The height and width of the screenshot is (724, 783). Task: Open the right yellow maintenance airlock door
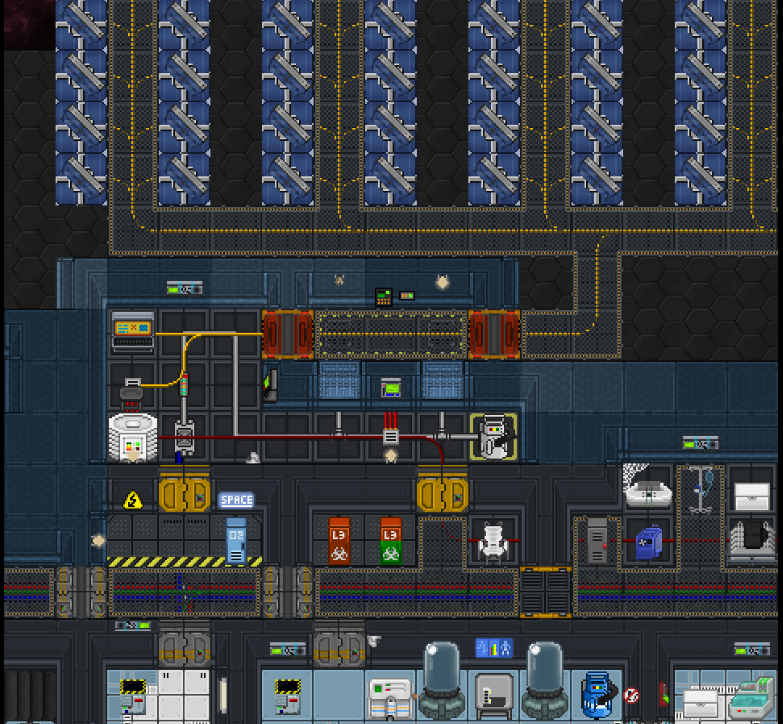[442, 495]
